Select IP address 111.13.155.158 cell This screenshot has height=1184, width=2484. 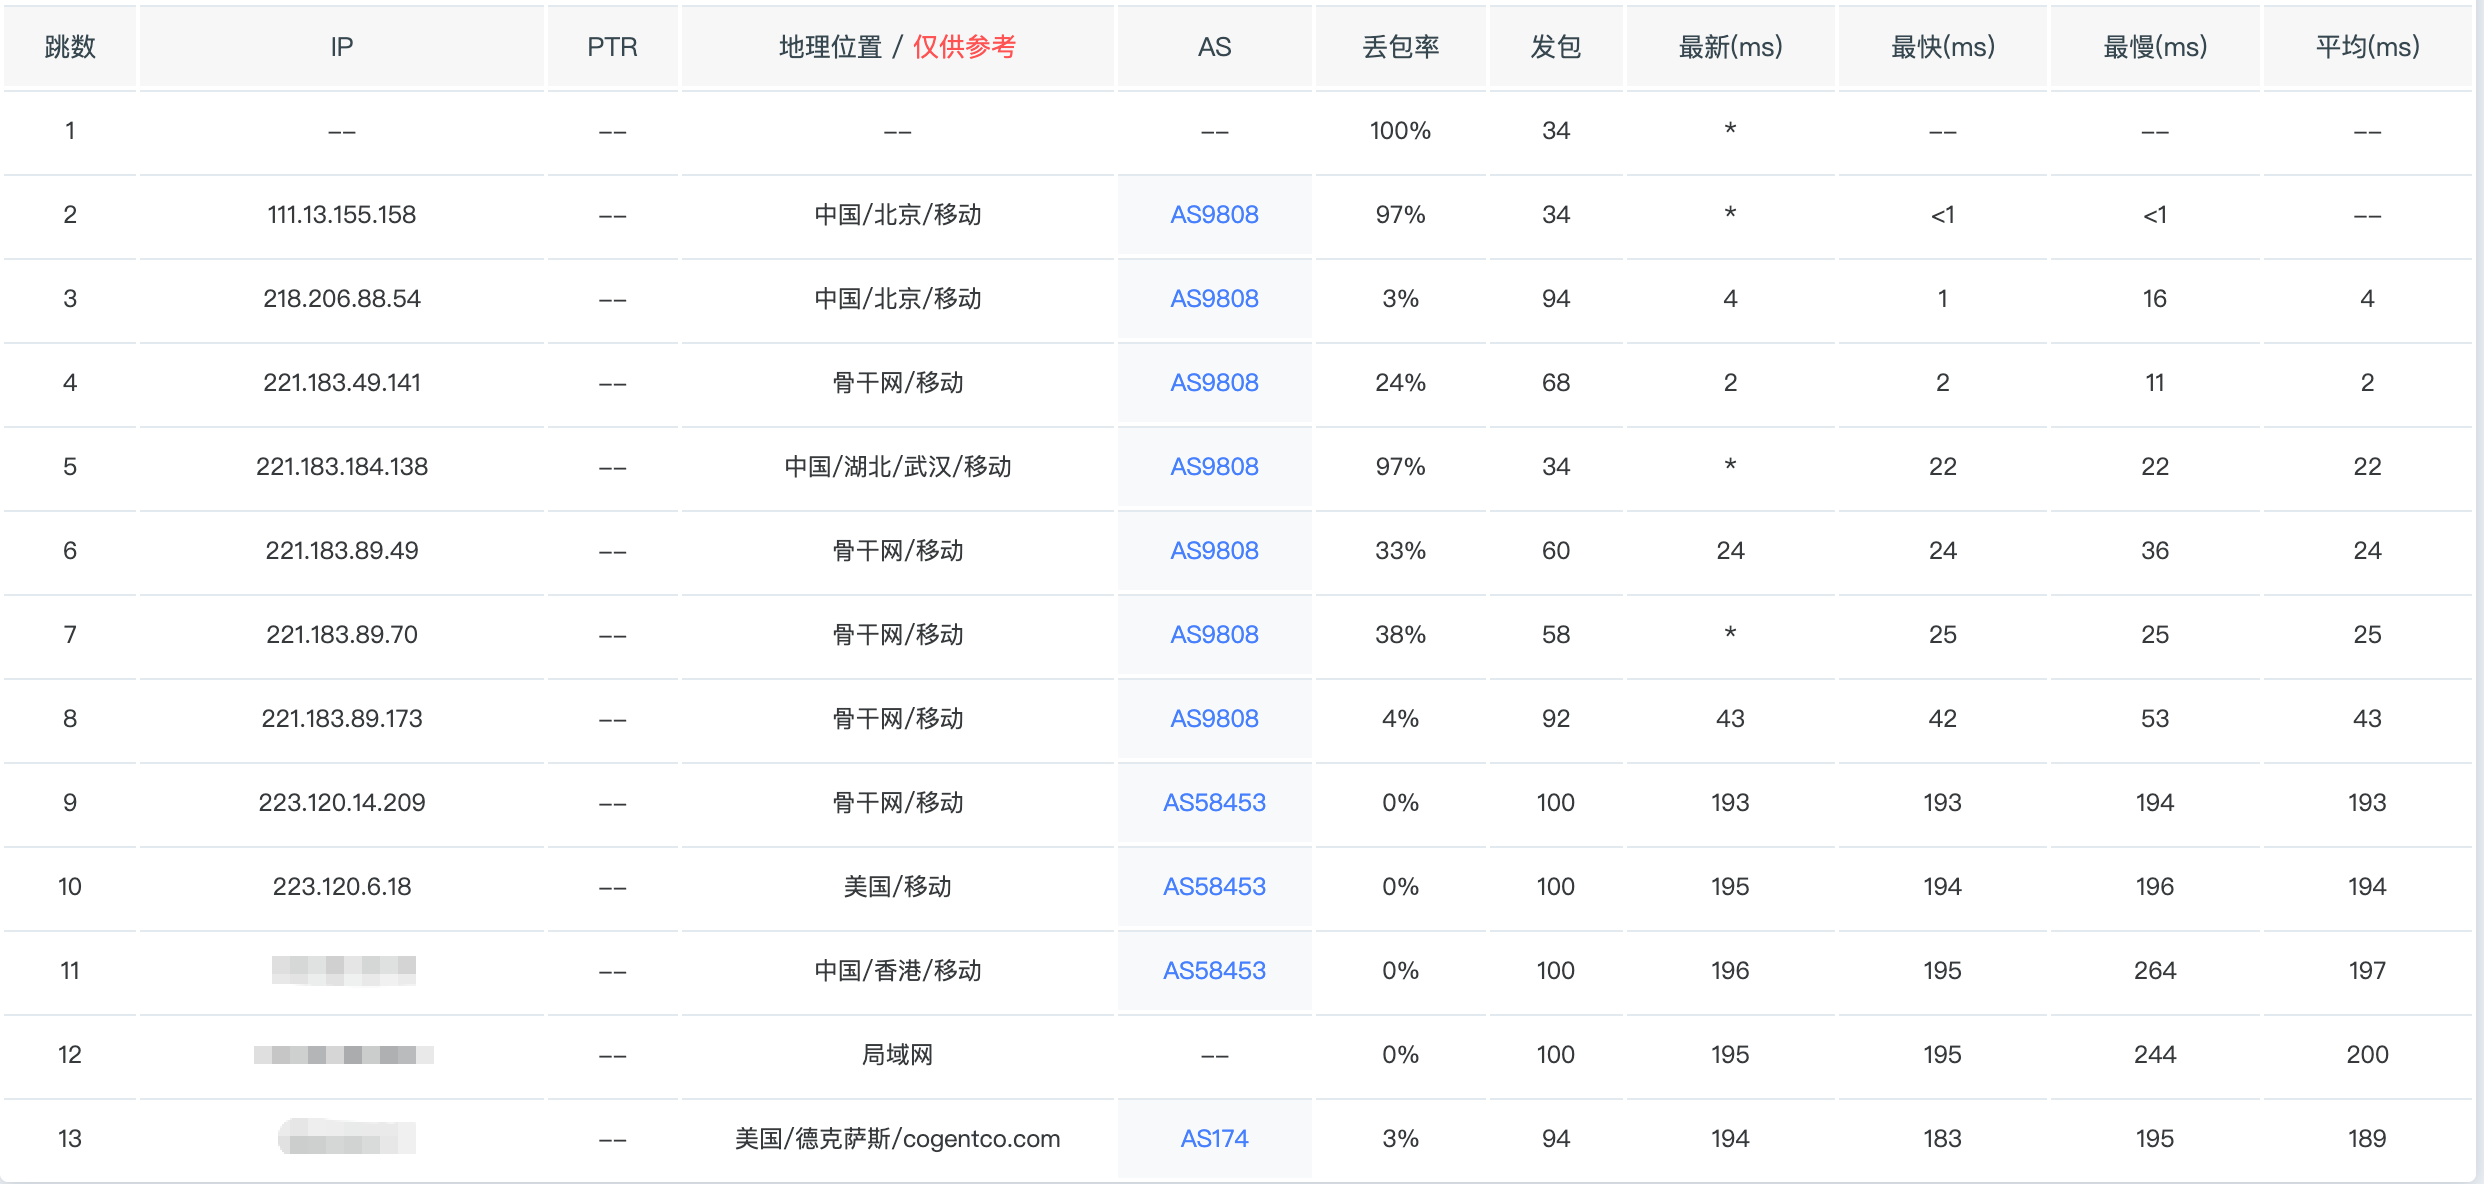[341, 215]
